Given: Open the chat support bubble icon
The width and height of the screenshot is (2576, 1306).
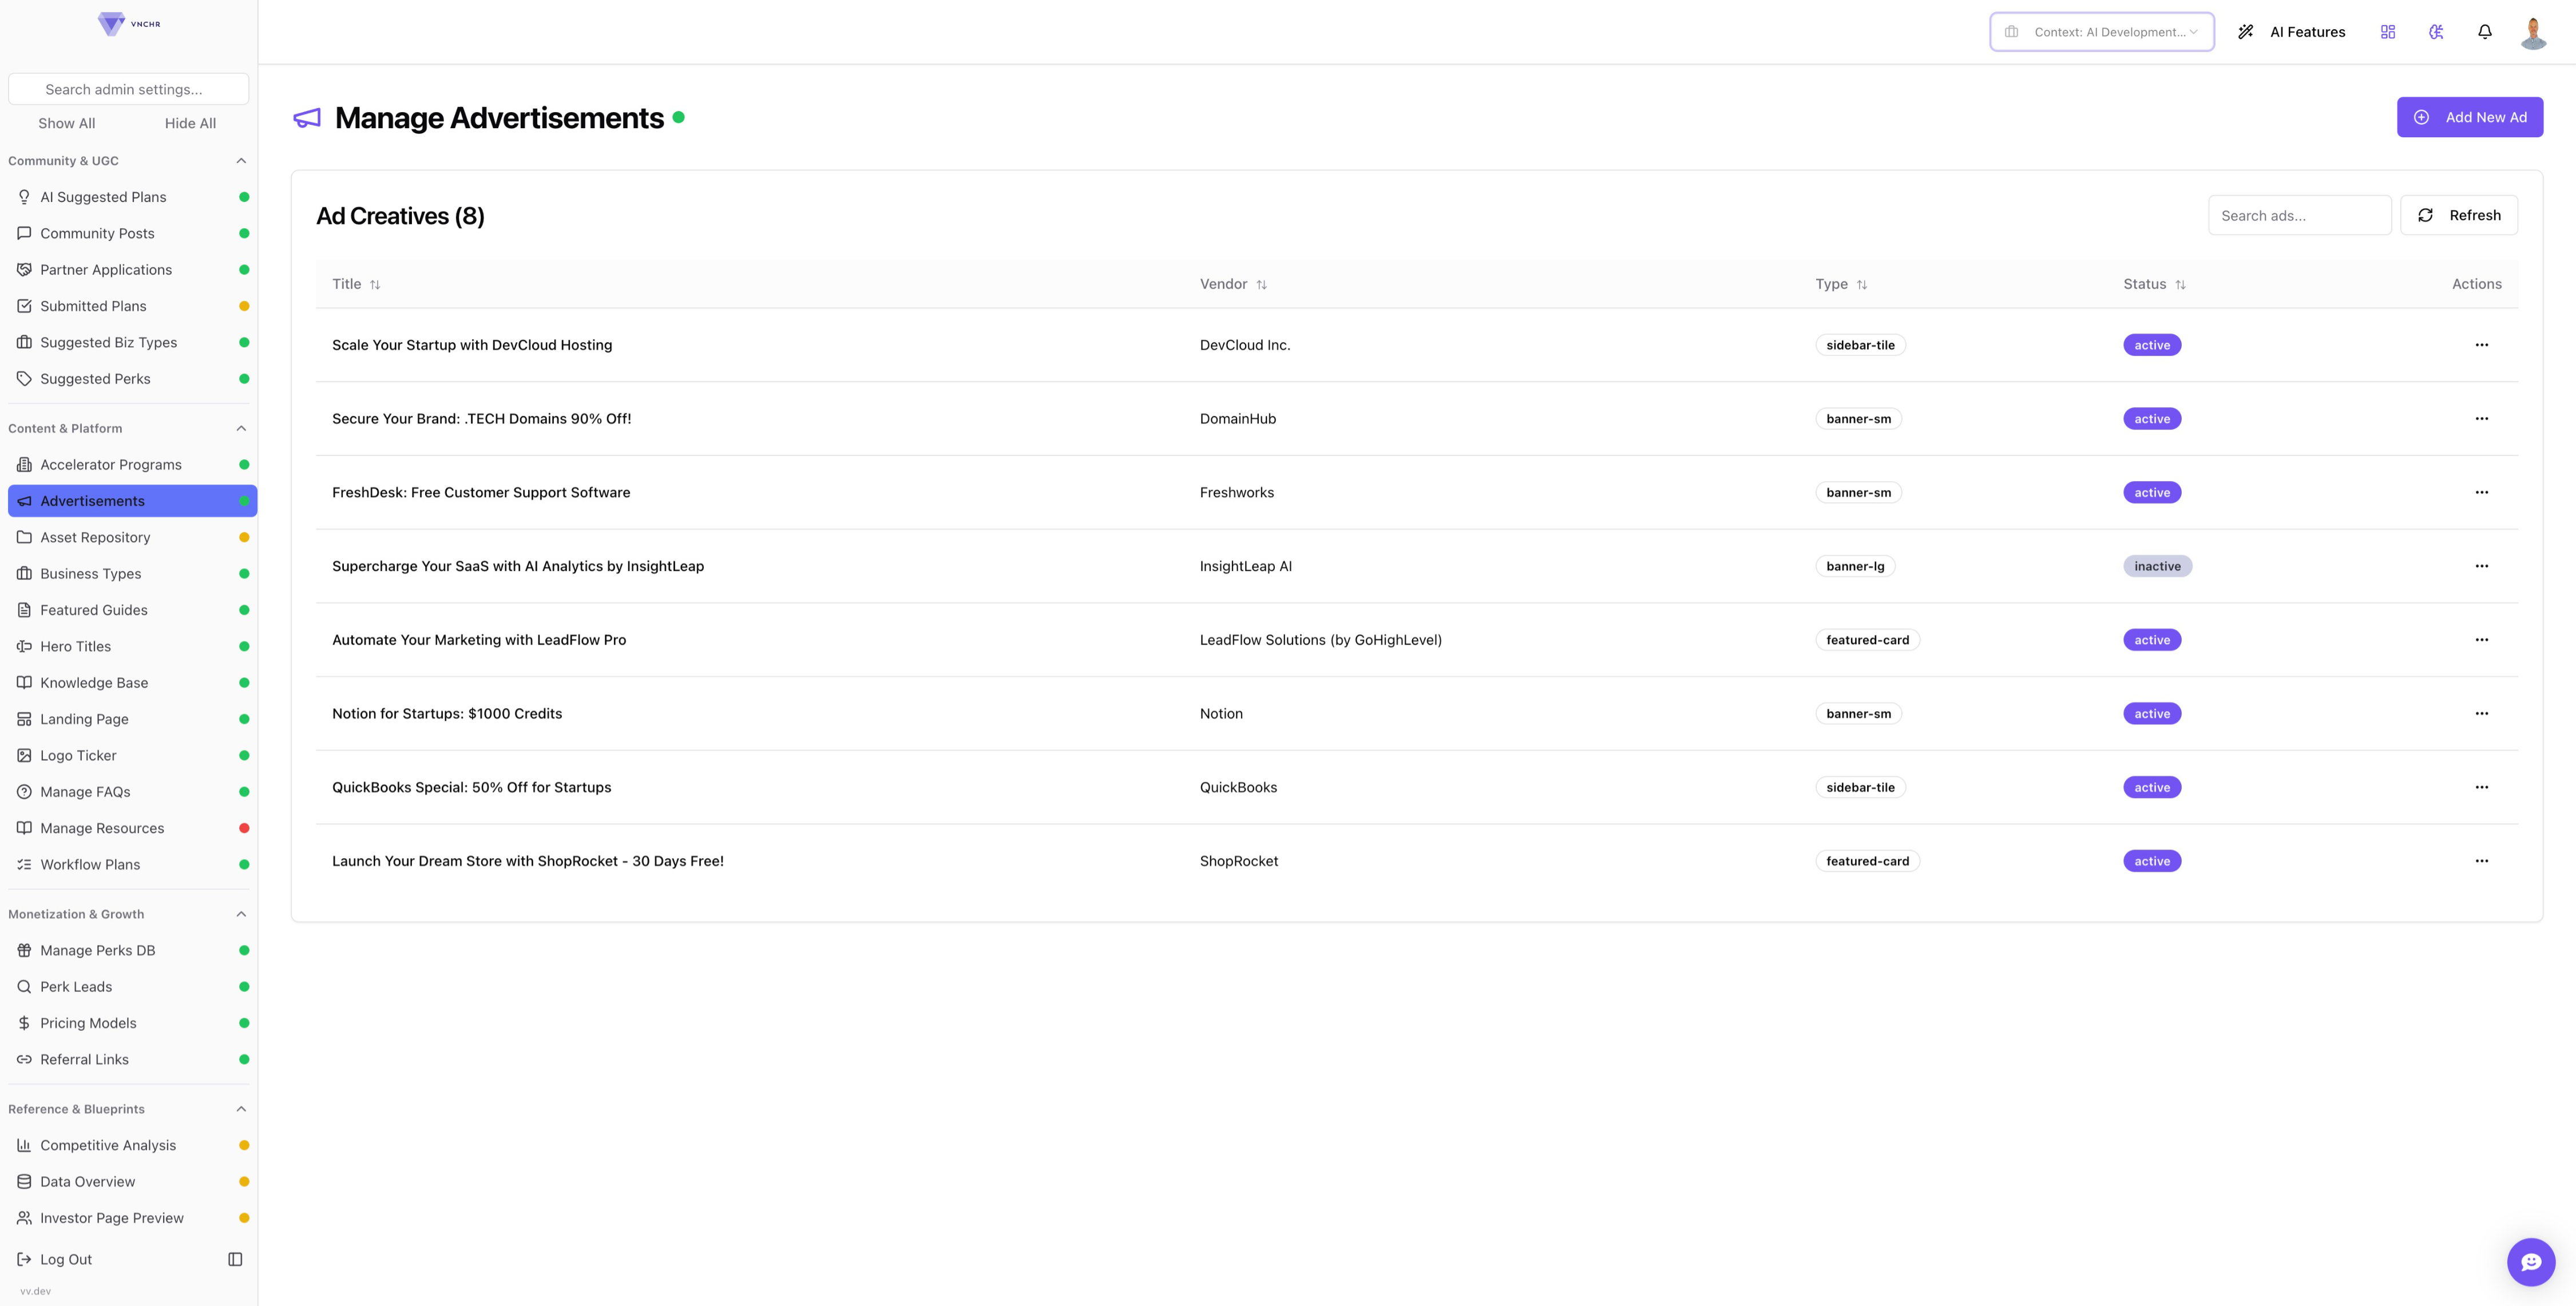Looking at the screenshot, I should coord(2530,1262).
